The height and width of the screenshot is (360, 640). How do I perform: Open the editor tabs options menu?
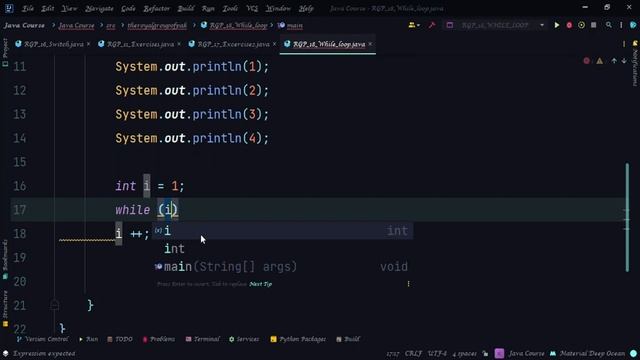624,44
